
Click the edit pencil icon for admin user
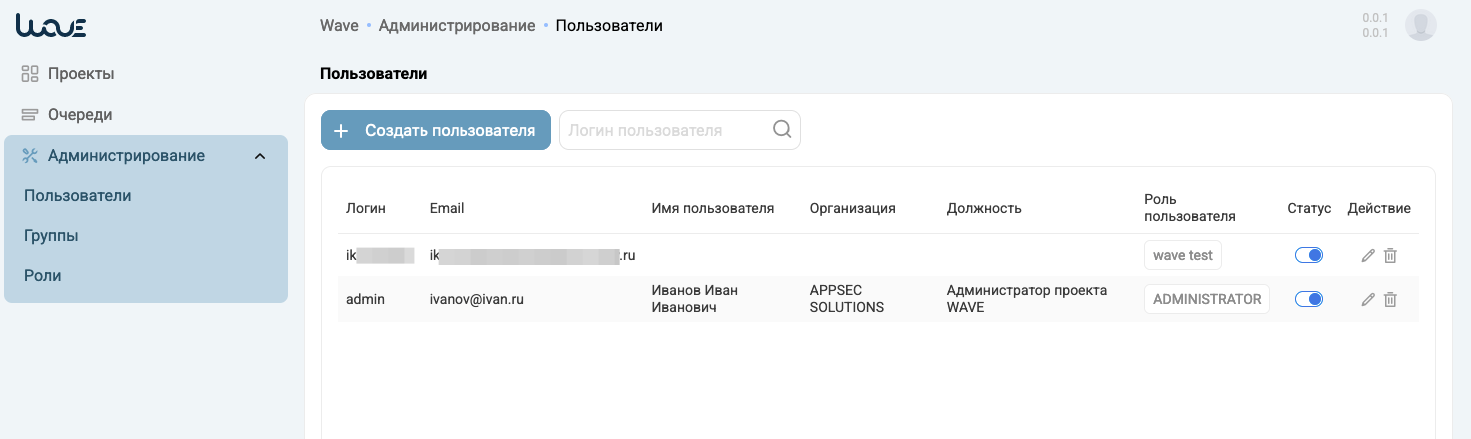point(1368,299)
